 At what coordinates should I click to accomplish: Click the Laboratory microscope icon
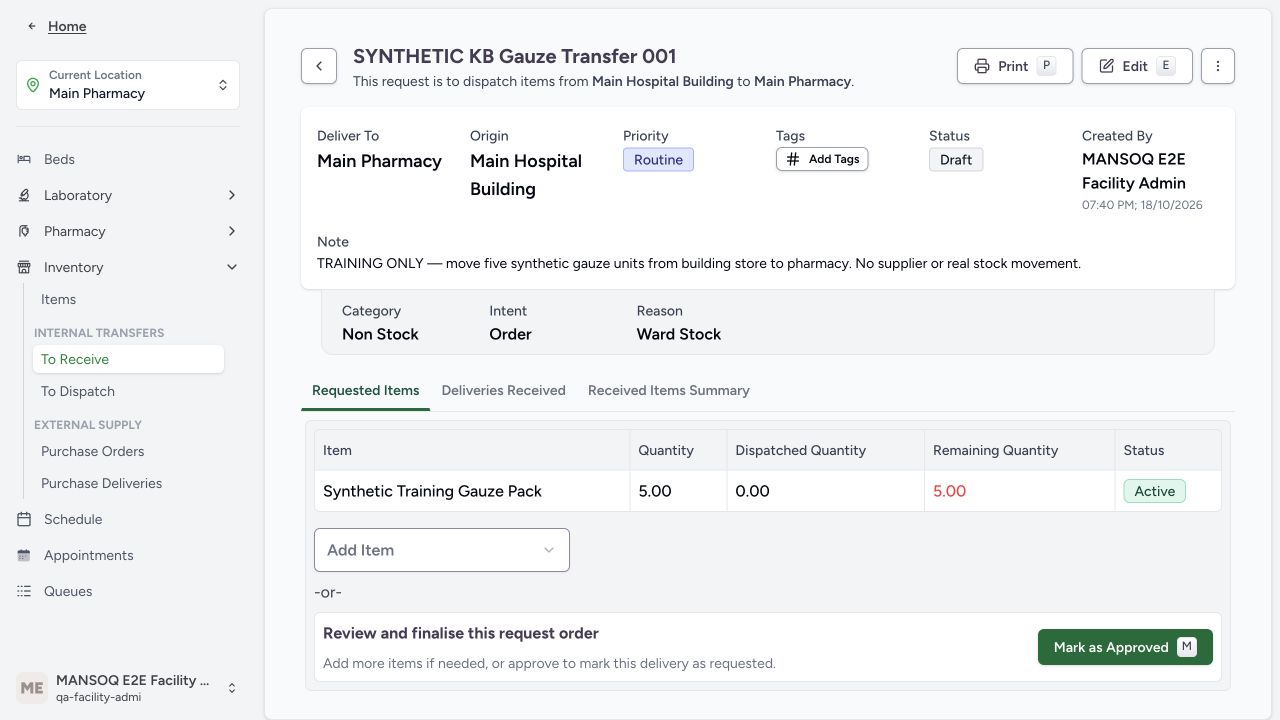coord(24,195)
